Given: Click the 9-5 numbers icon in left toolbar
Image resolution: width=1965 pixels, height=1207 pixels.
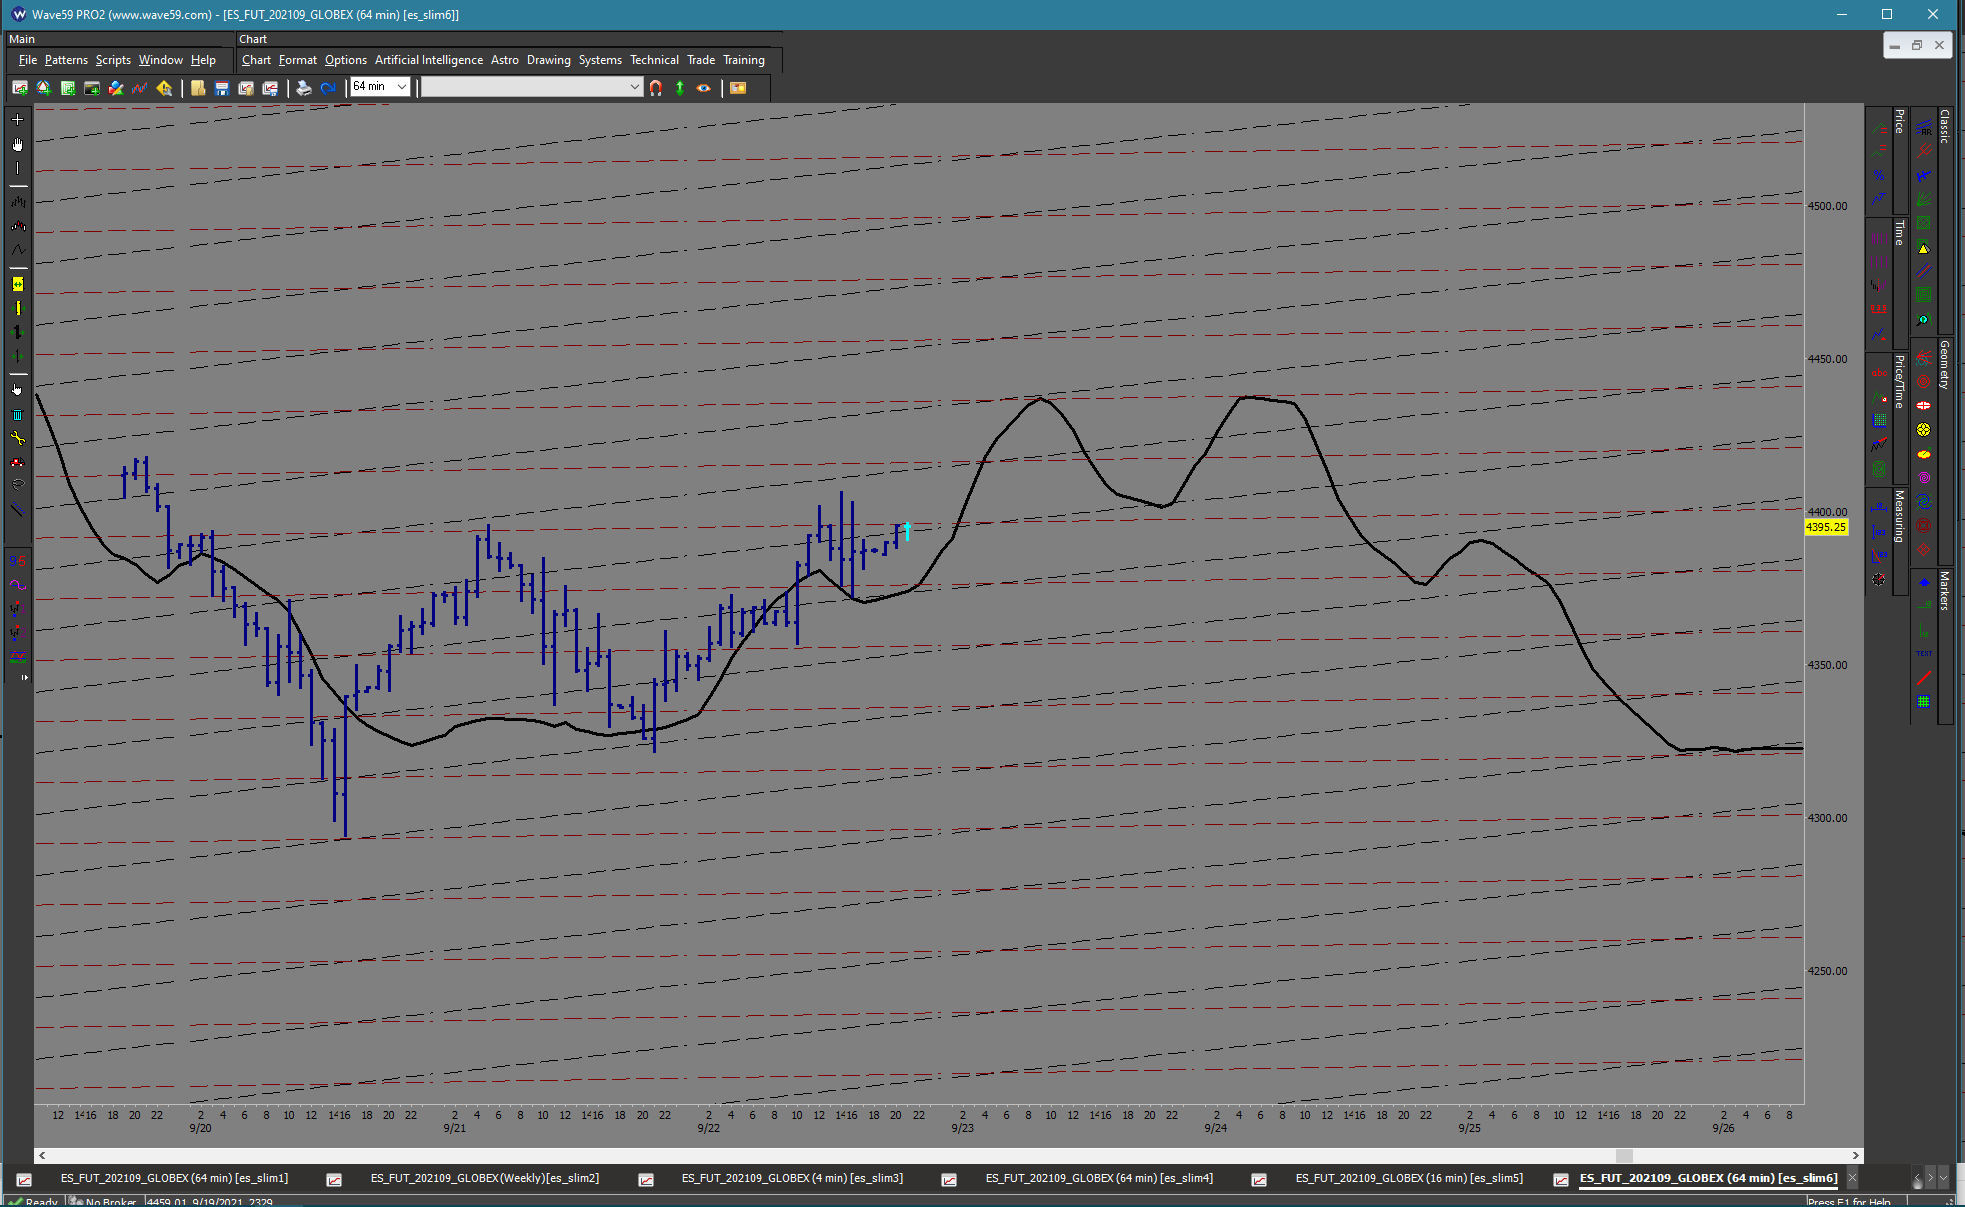Looking at the screenshot, I should (17, 561).
